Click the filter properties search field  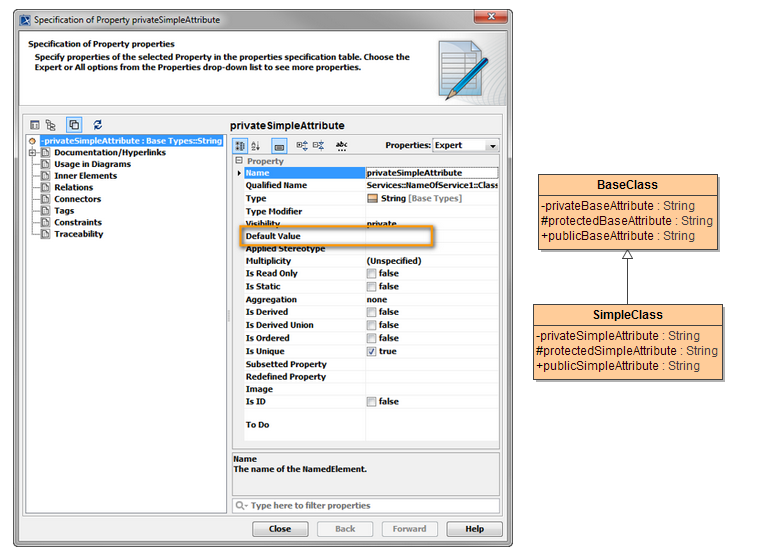pos(366,505)
